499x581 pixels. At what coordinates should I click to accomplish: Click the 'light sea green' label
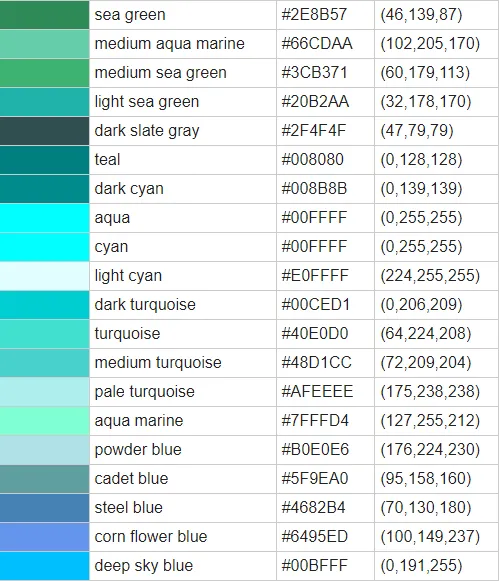tap(147, 102)
